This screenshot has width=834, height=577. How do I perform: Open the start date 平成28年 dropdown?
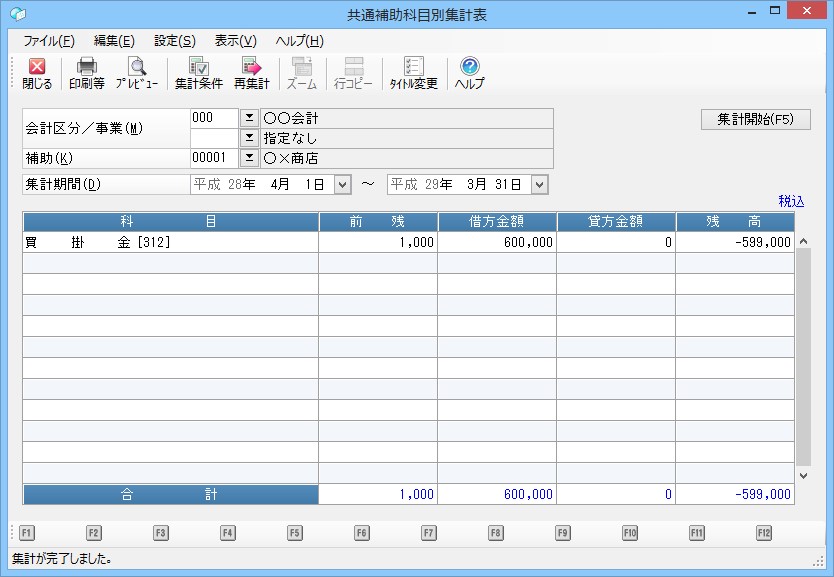[x=342, y=185]
